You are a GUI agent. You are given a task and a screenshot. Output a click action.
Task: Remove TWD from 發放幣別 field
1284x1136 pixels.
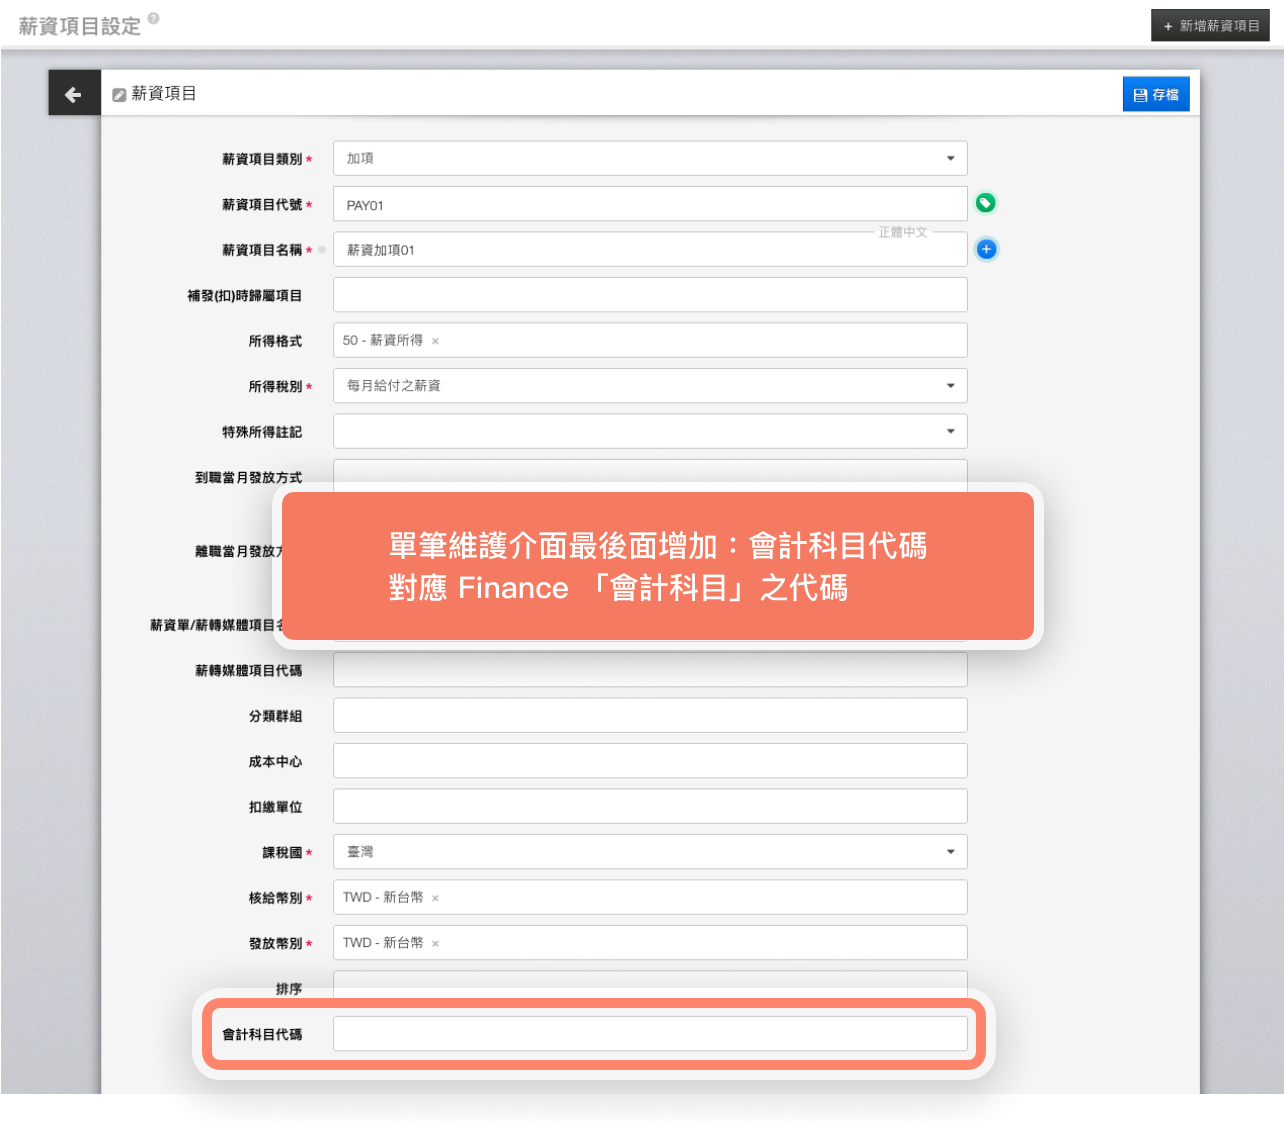(435, 943)
